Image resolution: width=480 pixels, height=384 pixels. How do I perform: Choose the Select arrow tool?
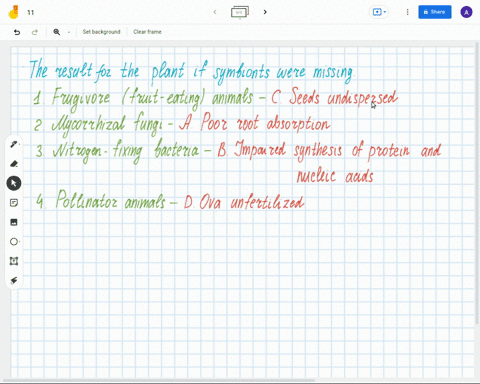pyautogui.click(x=14, y=183)
